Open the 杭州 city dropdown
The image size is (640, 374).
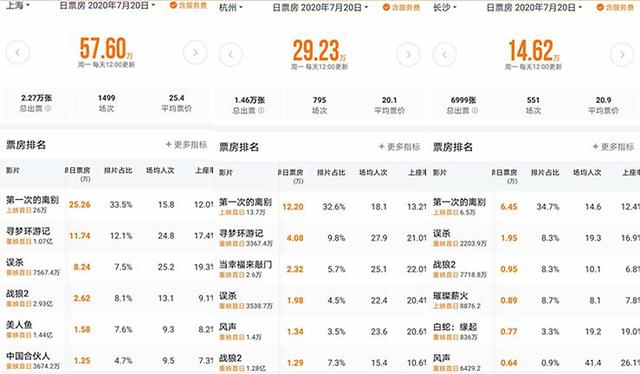(x=231, y=7)
